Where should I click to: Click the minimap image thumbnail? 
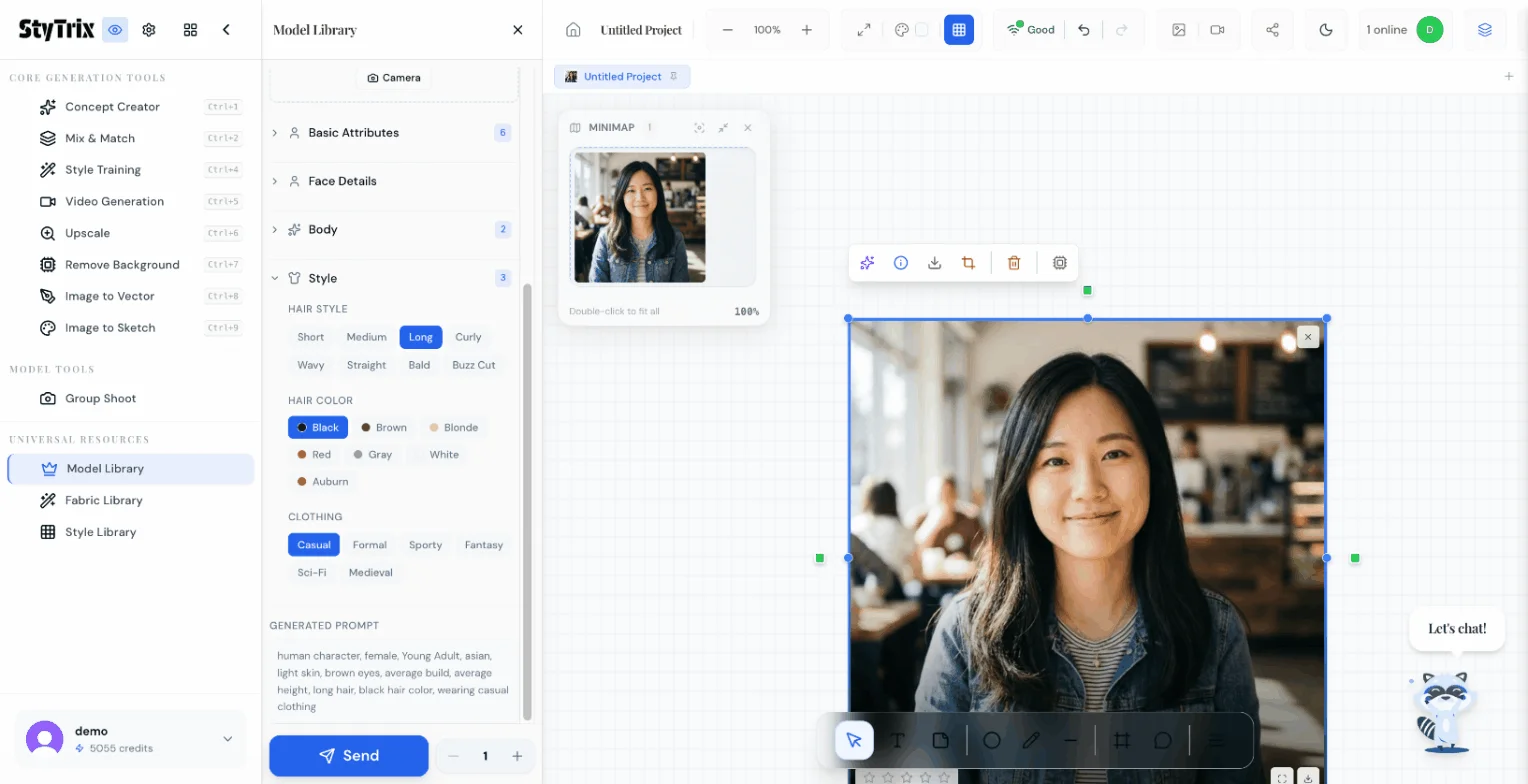click(x=639, y=217)
